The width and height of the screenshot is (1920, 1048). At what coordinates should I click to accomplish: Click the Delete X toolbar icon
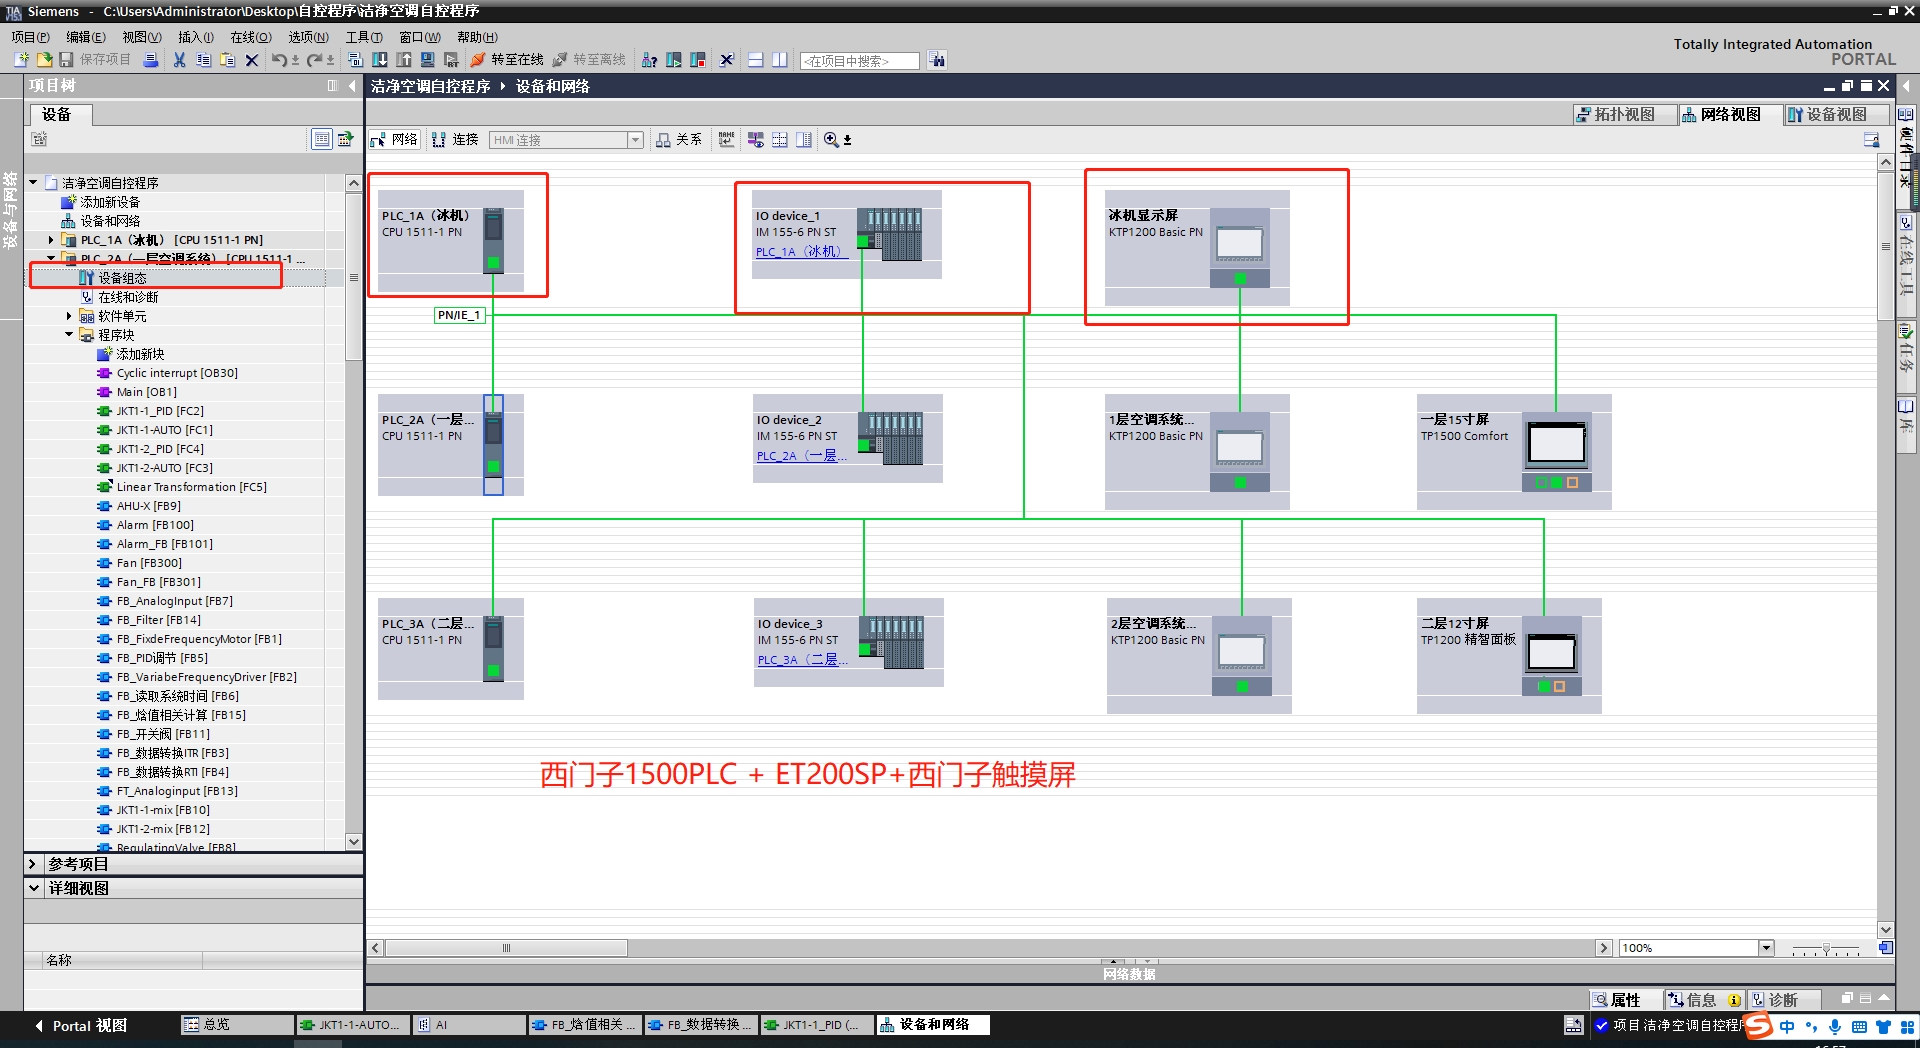252,60
